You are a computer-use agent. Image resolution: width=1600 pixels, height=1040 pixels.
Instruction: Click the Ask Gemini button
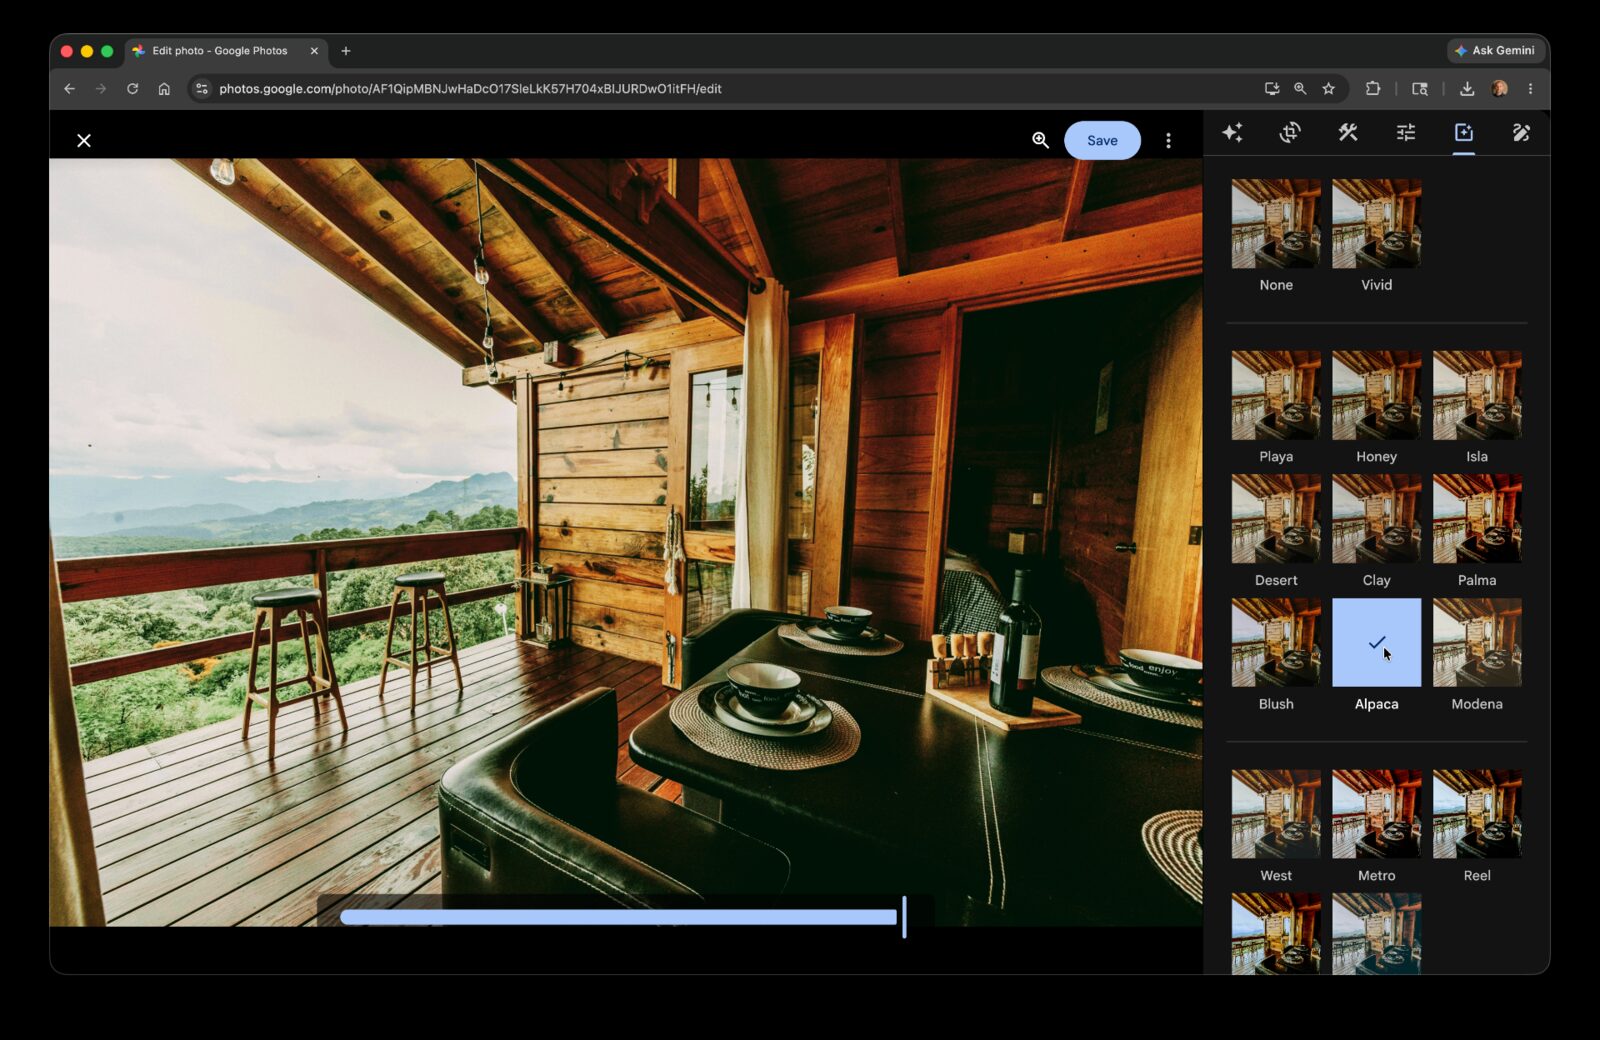pyautogui.click(x=1495, y=51)
